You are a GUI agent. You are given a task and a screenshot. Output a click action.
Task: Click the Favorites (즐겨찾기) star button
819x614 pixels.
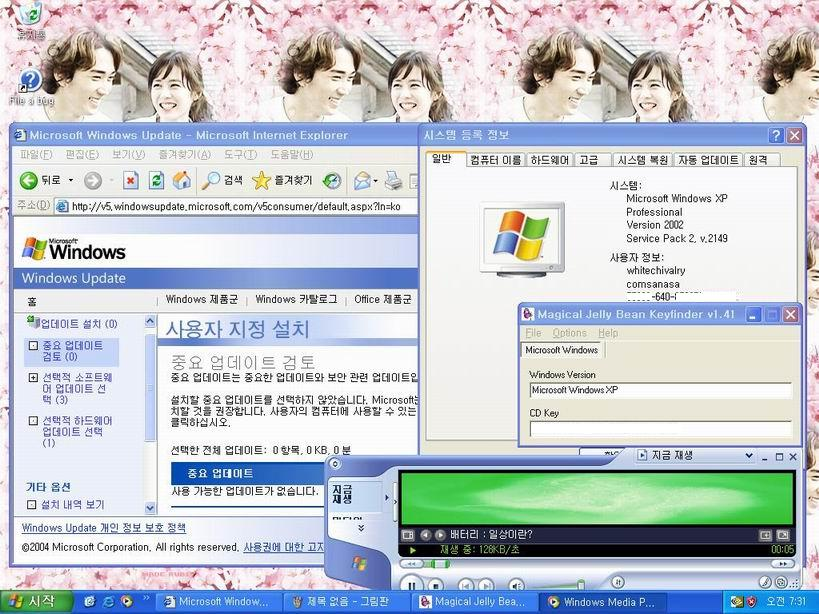[282, 181]
